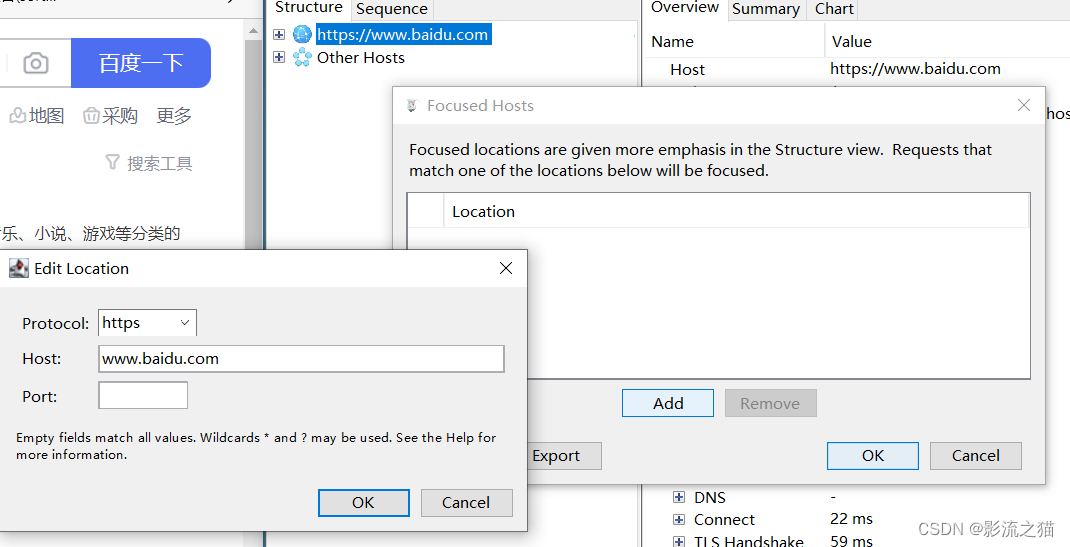Click the 地图 link
Viewport: 1070px width, 547px height.
[46, 116]
